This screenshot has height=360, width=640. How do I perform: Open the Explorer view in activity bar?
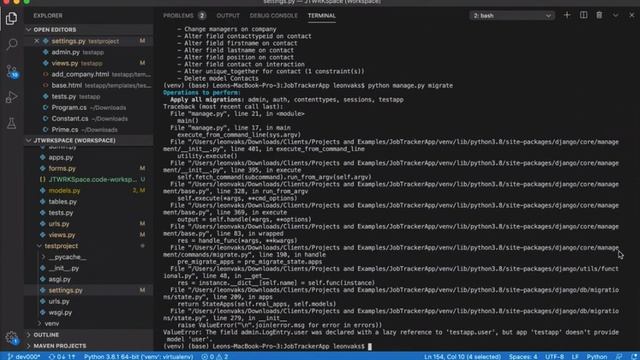(x=11, y=18)
